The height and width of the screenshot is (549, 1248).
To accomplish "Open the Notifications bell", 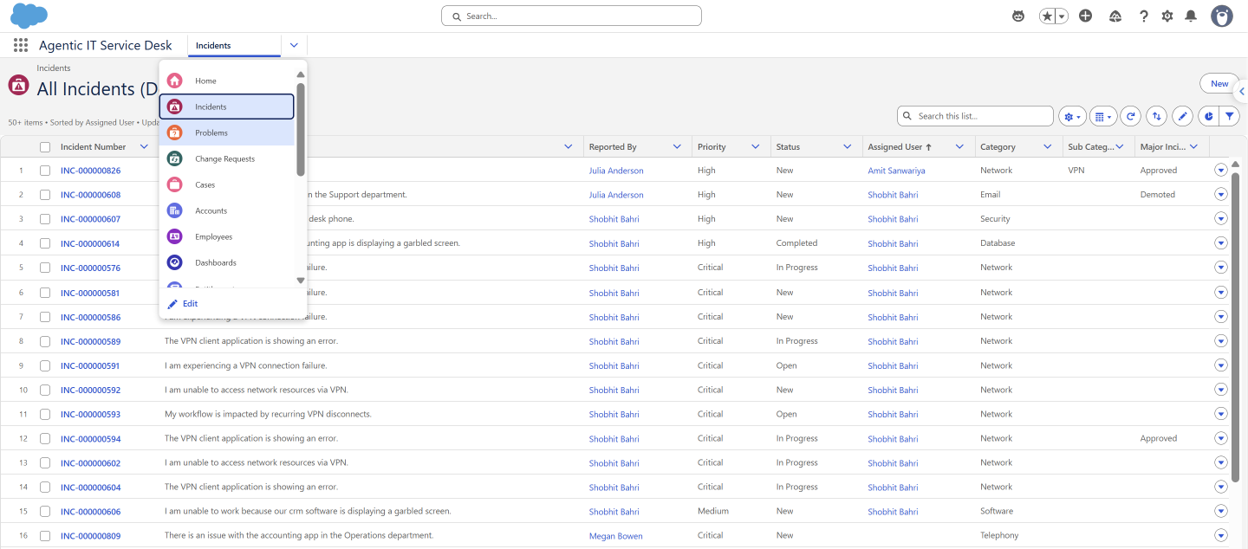I will 1191,16.
